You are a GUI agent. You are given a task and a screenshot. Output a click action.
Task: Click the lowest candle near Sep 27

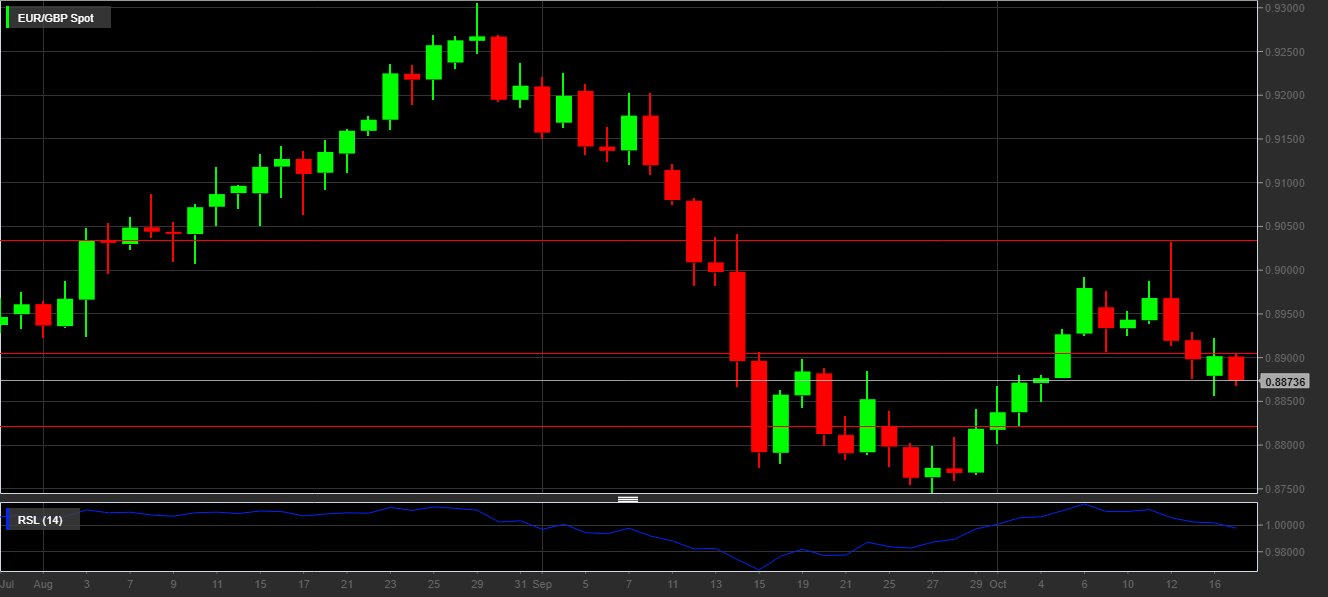[932, 472]
